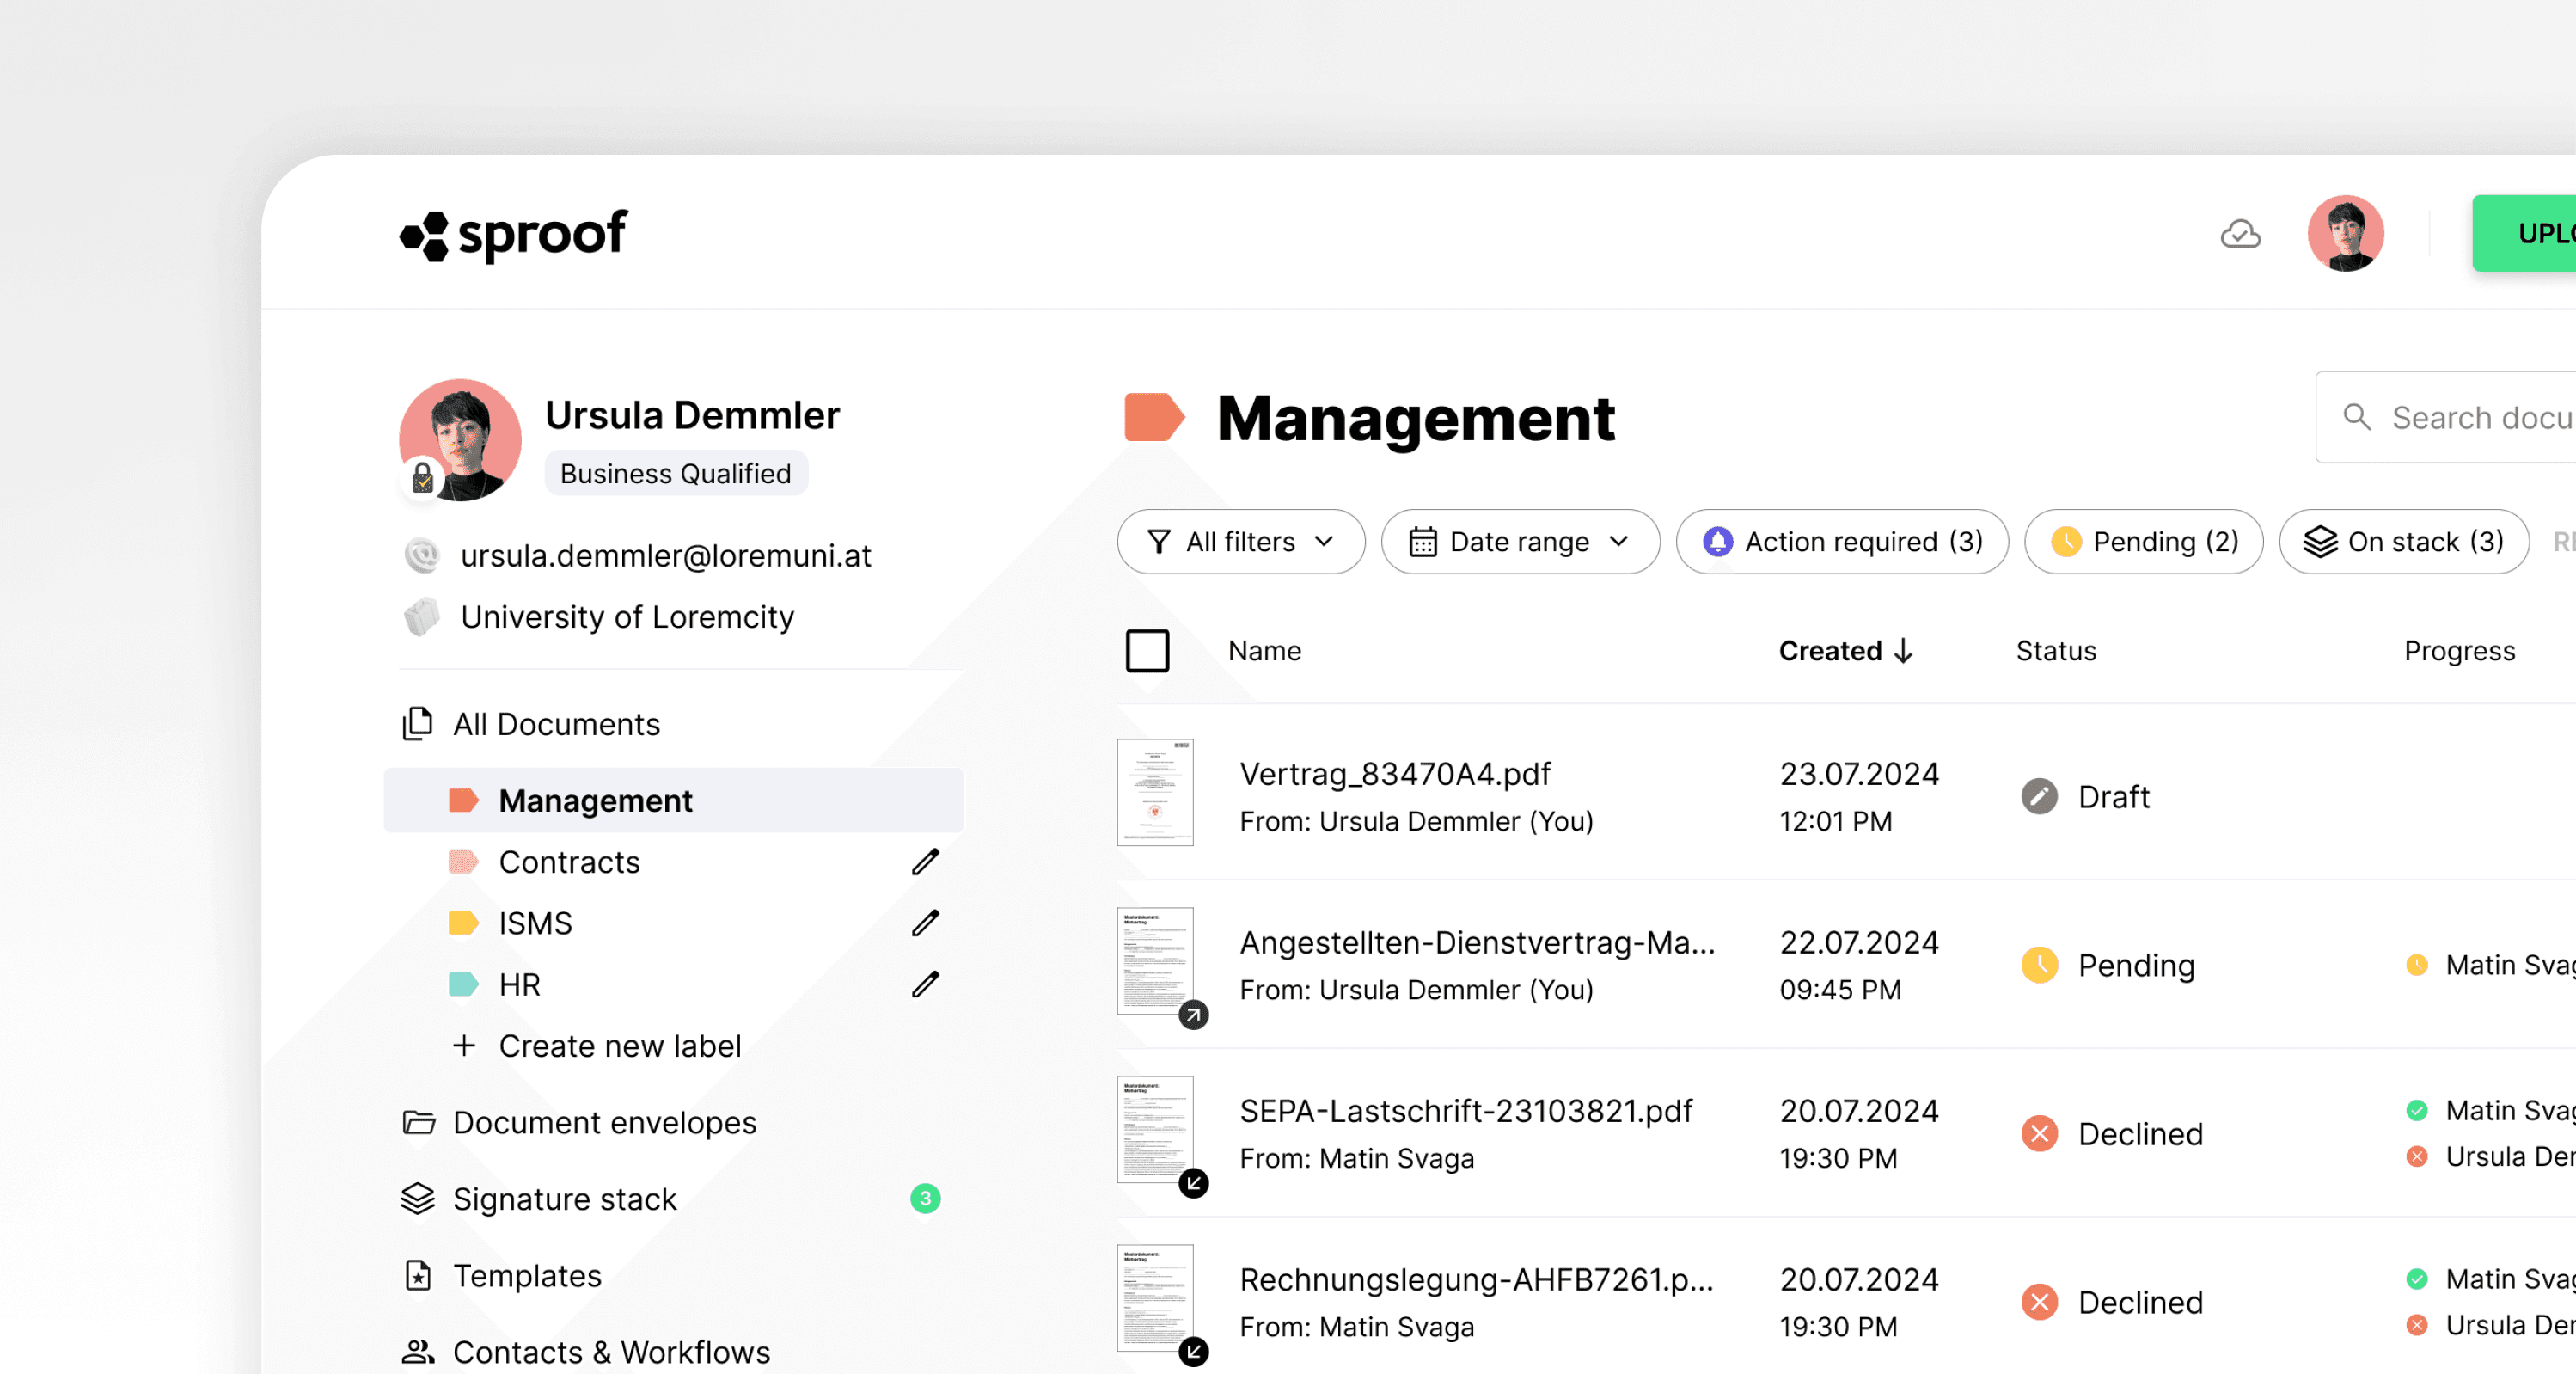The height and width of the screenshot is (1374, 2576).
Task: Click the email at-sign icon
Action: [x=422, y=555]
